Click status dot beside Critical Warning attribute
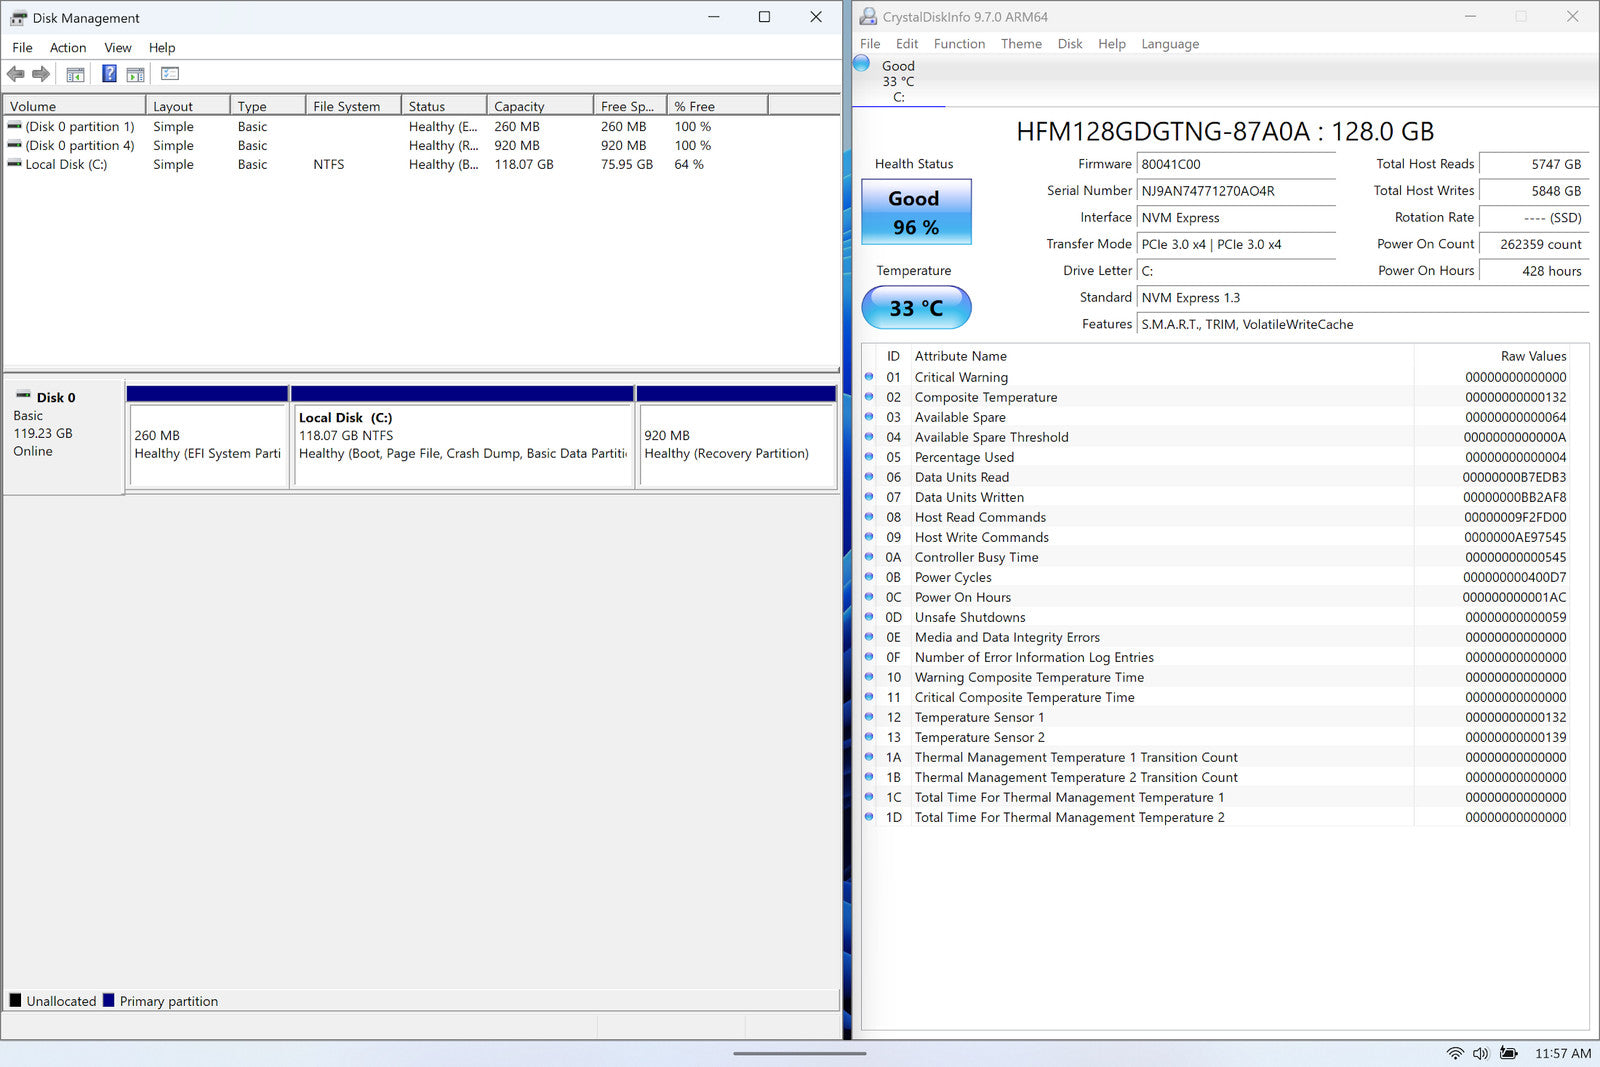The image size is (1600, 1067). pos(869,377)
